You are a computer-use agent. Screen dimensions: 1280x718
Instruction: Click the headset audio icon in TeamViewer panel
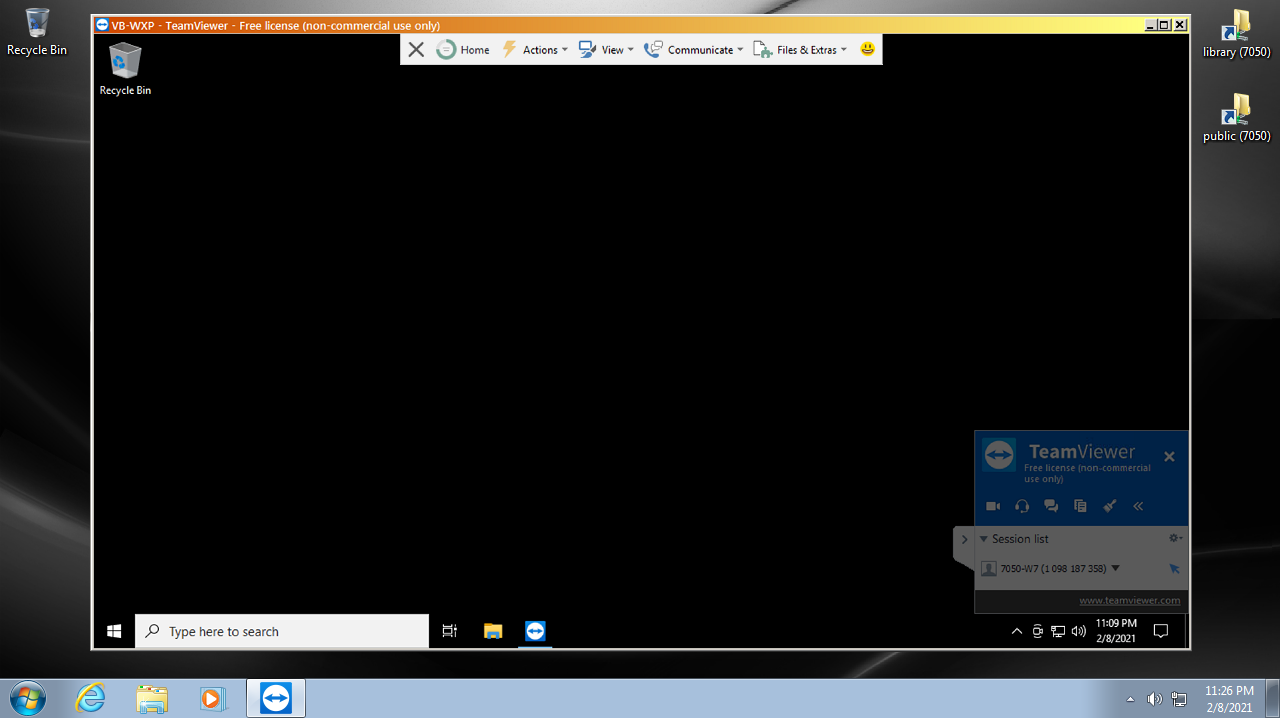pos(1022,506)
